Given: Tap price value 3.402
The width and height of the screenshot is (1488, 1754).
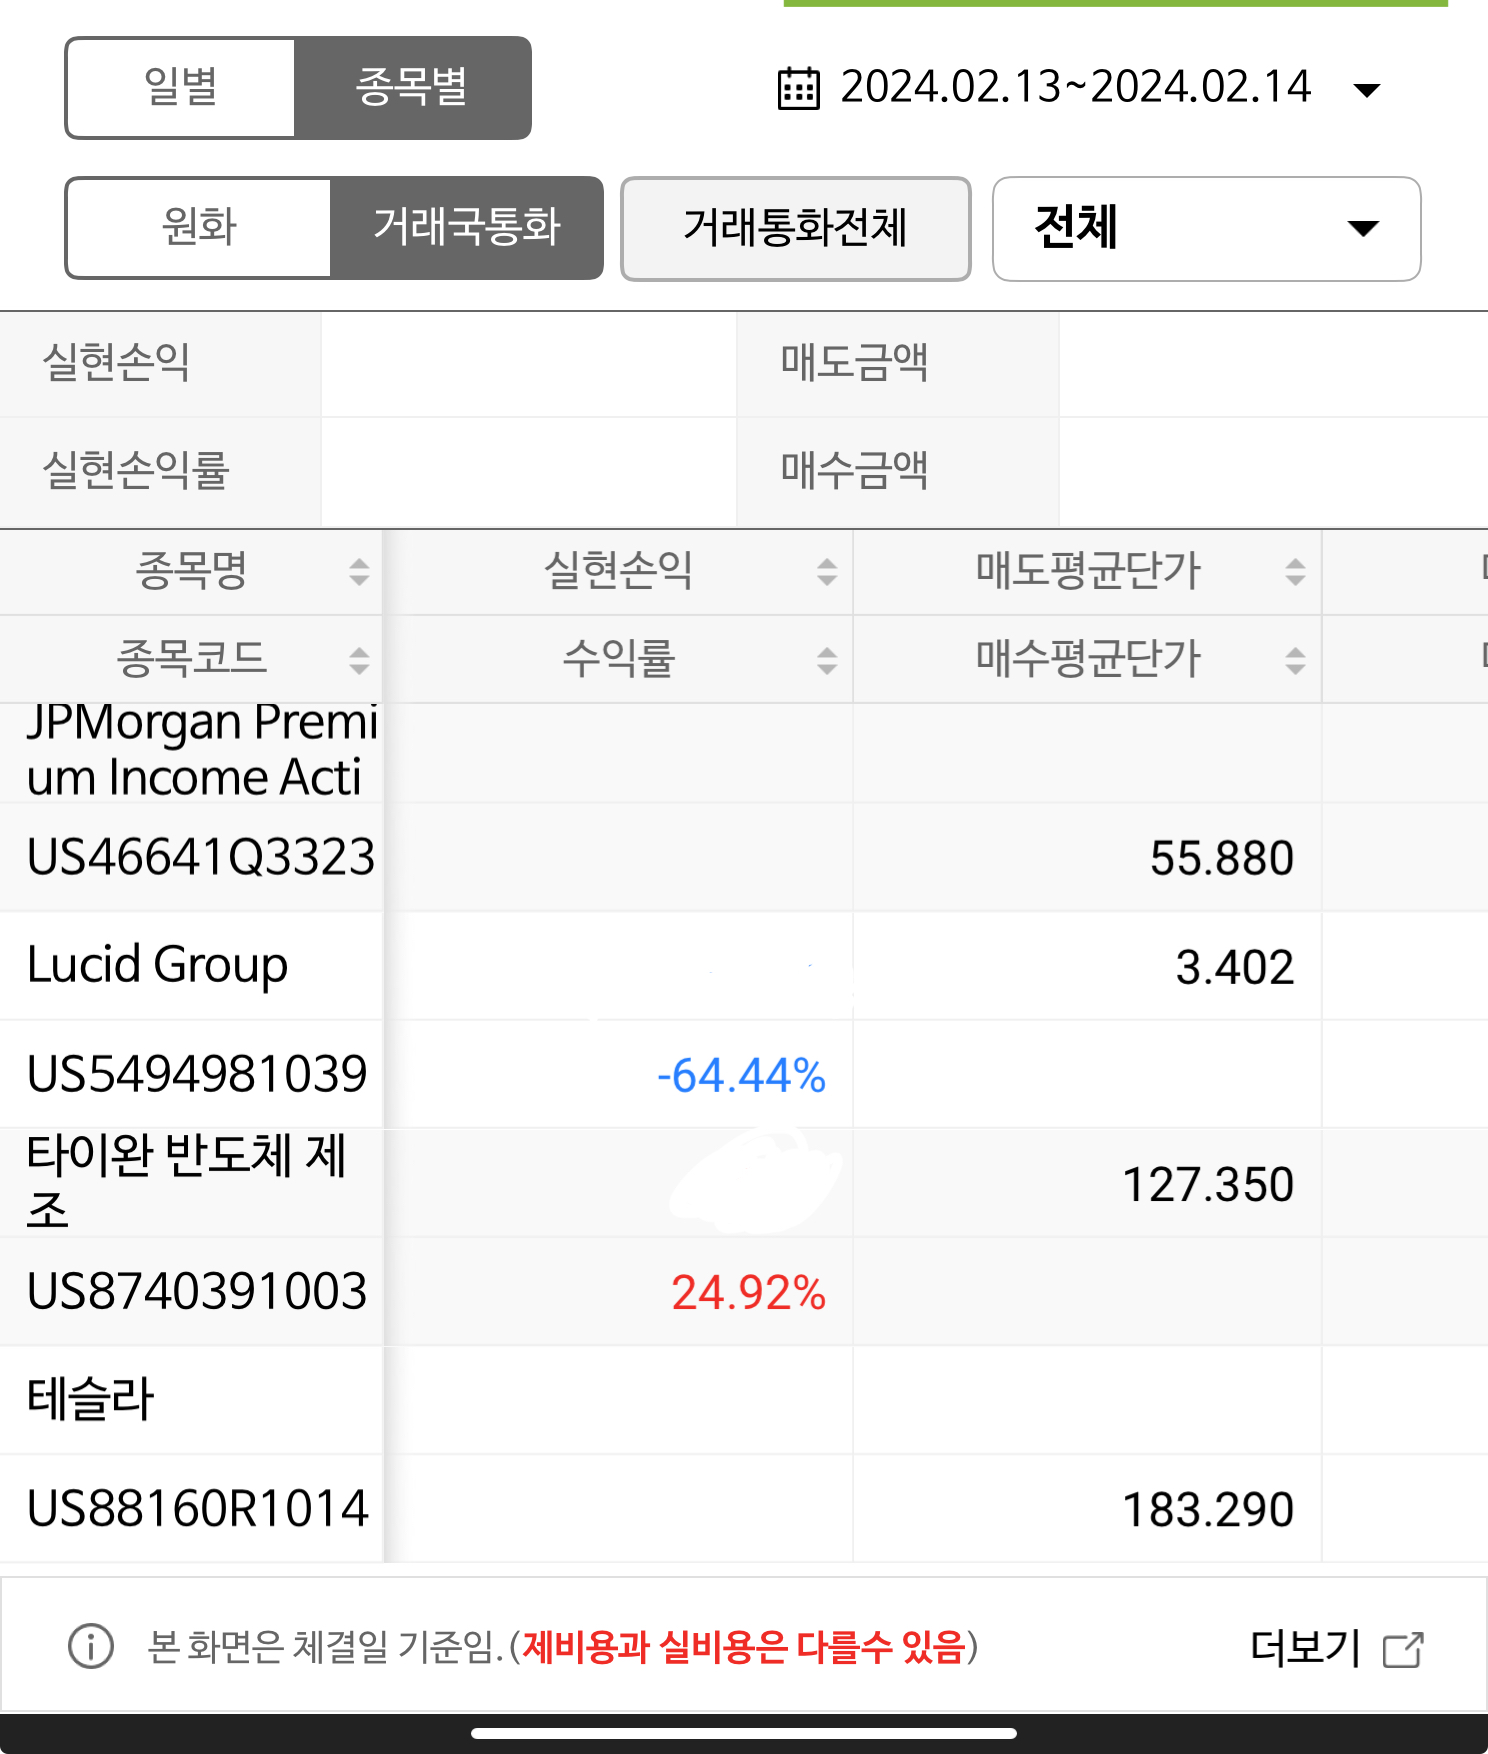Looking at the screenshot, I should pos(1235,967).
